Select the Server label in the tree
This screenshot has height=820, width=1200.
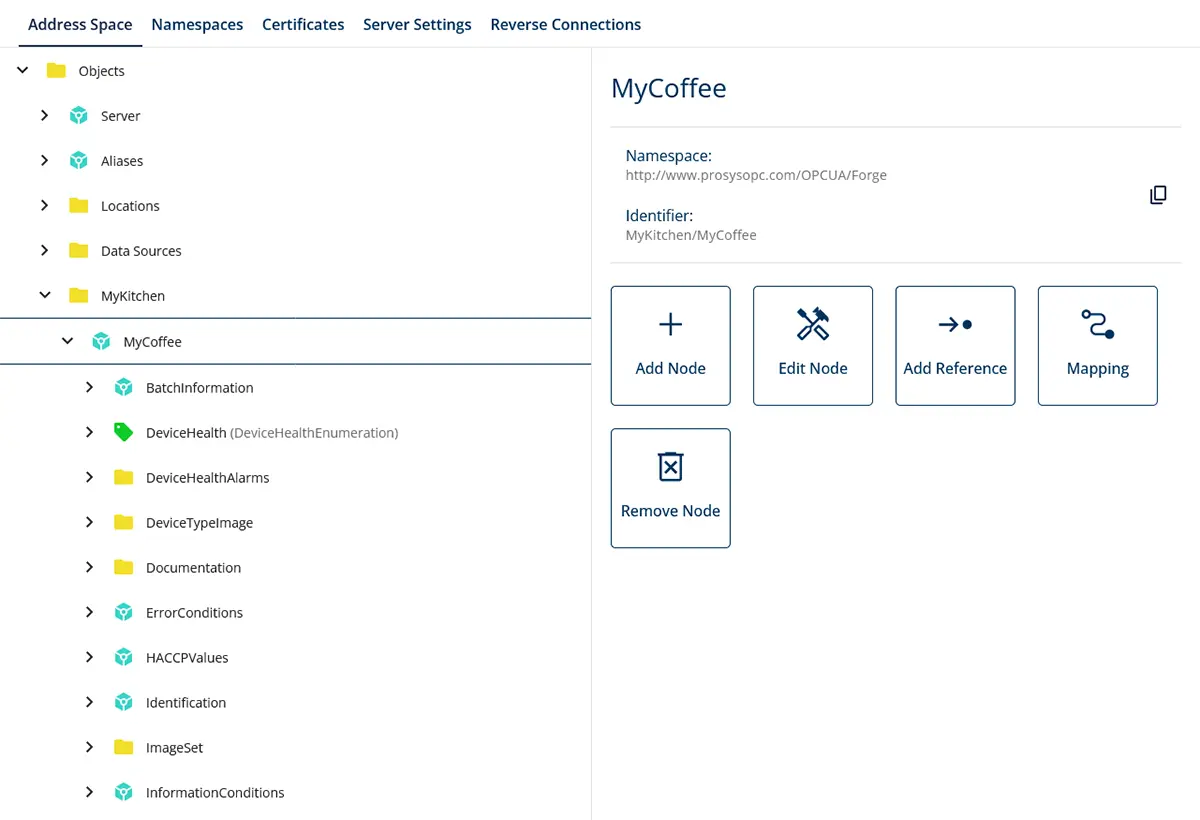point(121,116)
